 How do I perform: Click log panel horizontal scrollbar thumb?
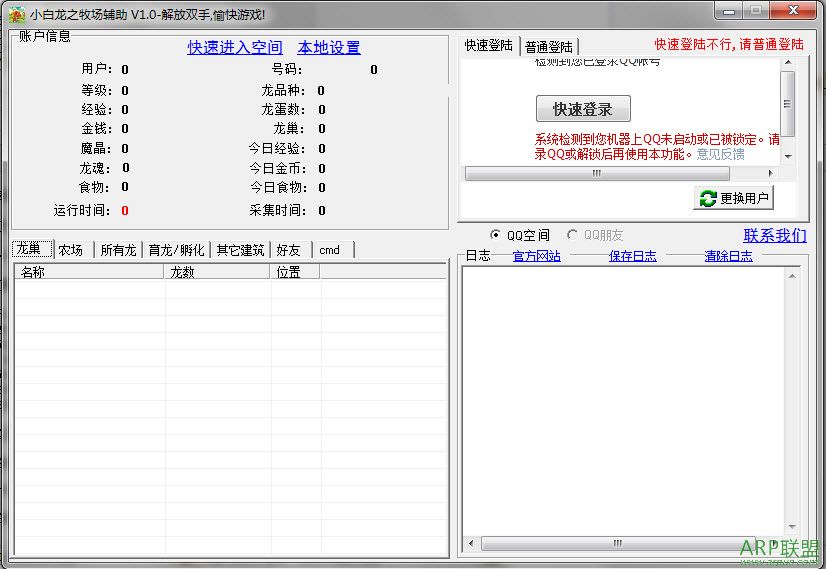pyautogui.click(x=617, y=543)
